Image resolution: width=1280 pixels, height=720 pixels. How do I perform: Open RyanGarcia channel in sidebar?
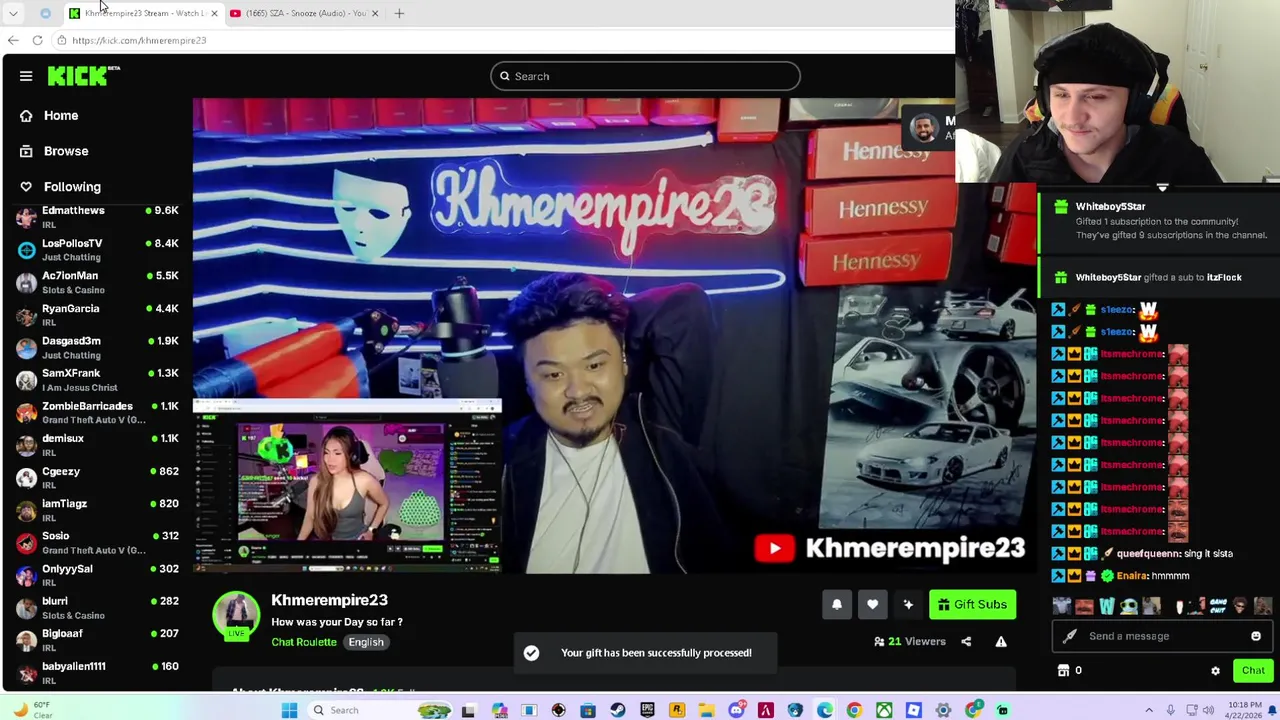coord(97,315)
